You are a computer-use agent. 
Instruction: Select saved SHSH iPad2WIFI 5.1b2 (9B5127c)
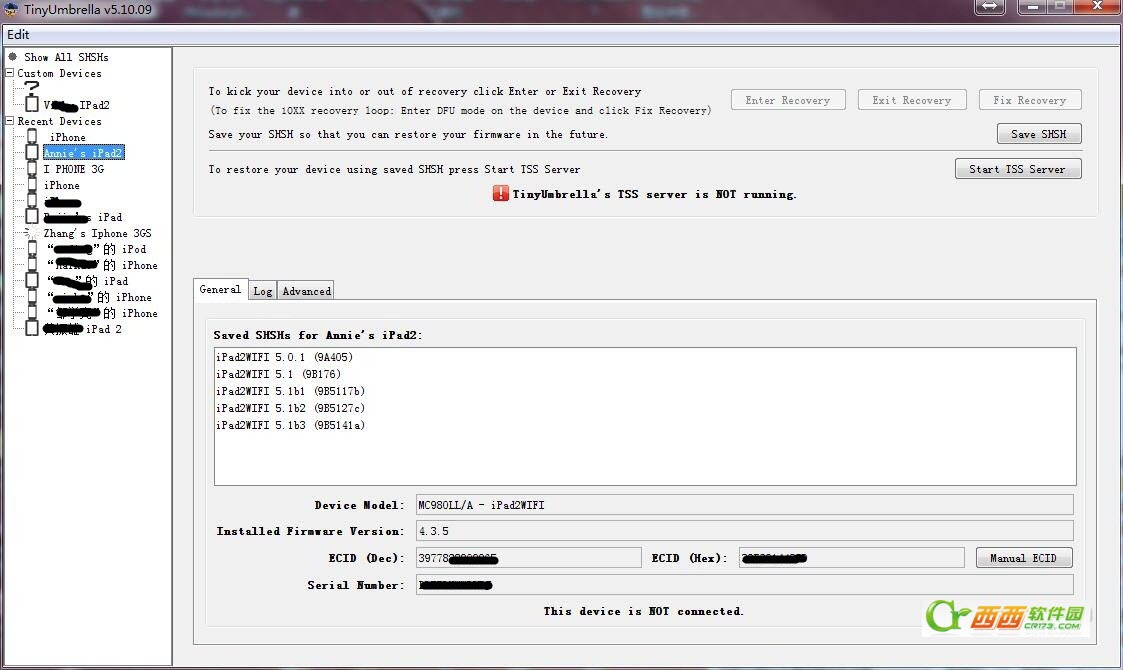coord(290,408)
